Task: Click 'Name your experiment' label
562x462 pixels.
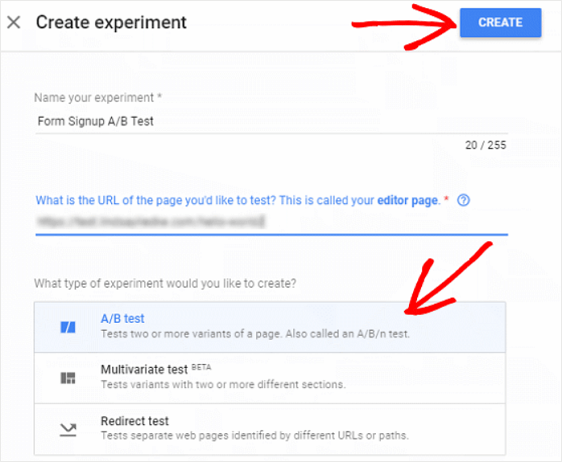Action: tap(94, 97)
